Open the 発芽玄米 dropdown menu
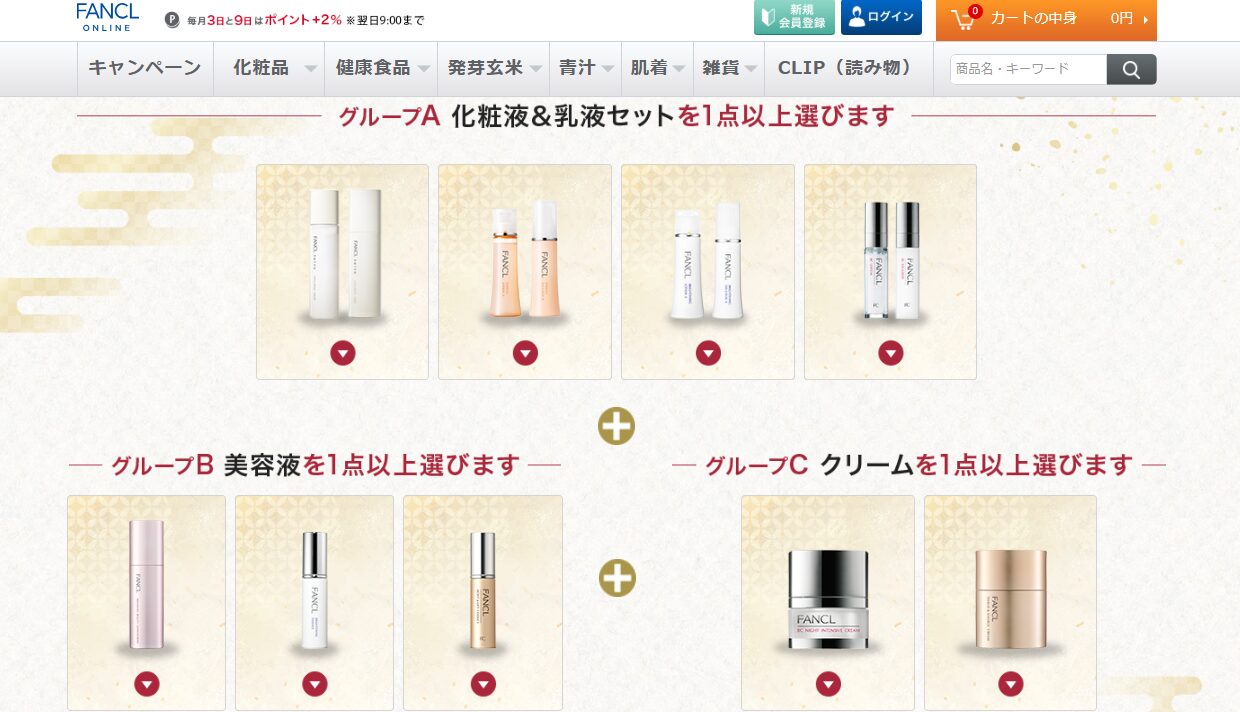The height and width of the screenshot is (712, 1240). 494,68
